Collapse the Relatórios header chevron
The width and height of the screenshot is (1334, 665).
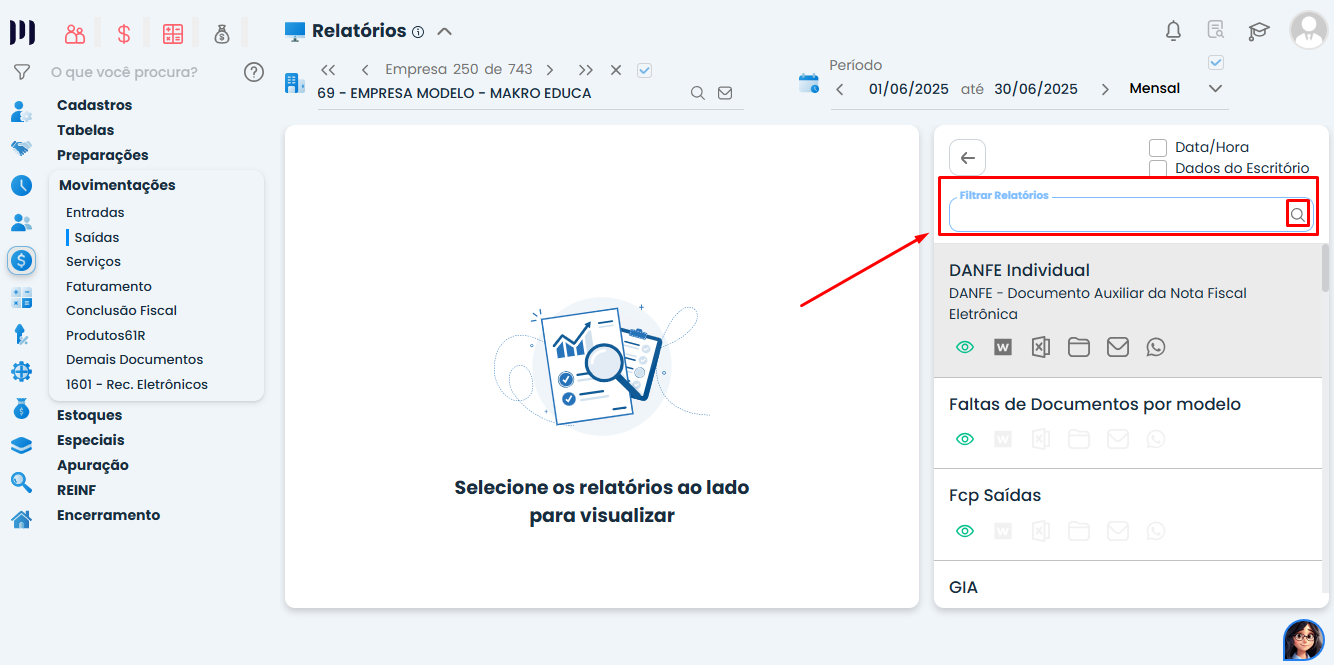click(x=443, y=30)
